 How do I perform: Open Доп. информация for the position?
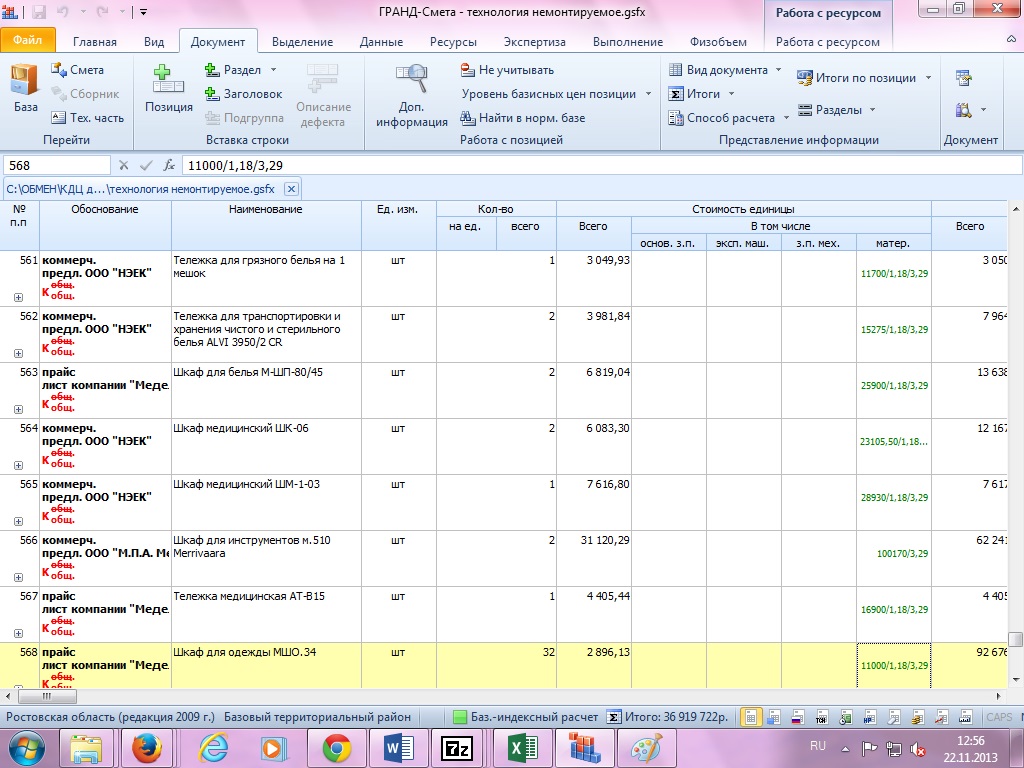tap(411, 95)
